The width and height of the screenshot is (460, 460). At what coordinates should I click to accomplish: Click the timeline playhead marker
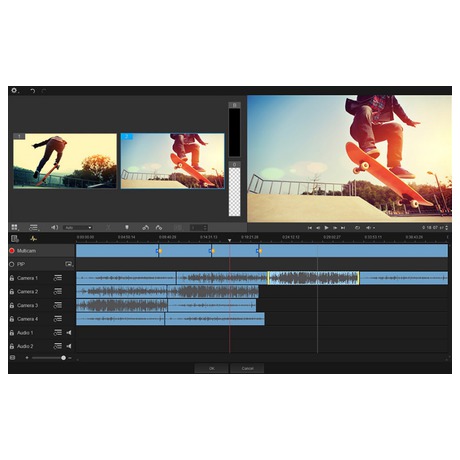[229, 240]
